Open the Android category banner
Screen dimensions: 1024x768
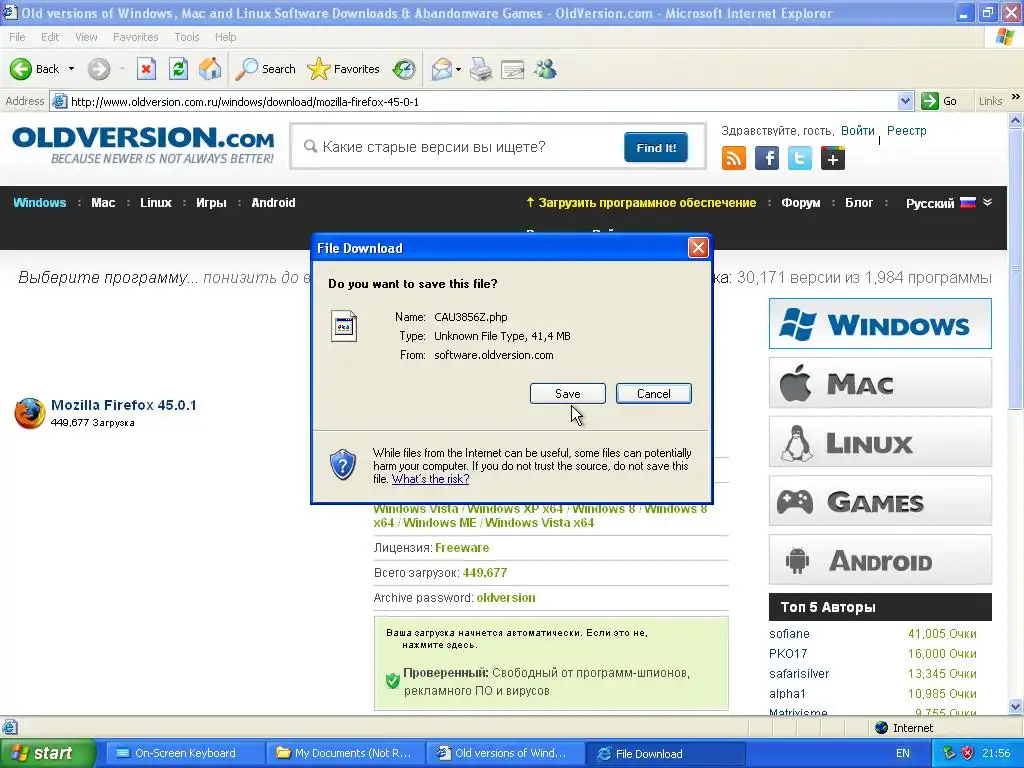880,560
